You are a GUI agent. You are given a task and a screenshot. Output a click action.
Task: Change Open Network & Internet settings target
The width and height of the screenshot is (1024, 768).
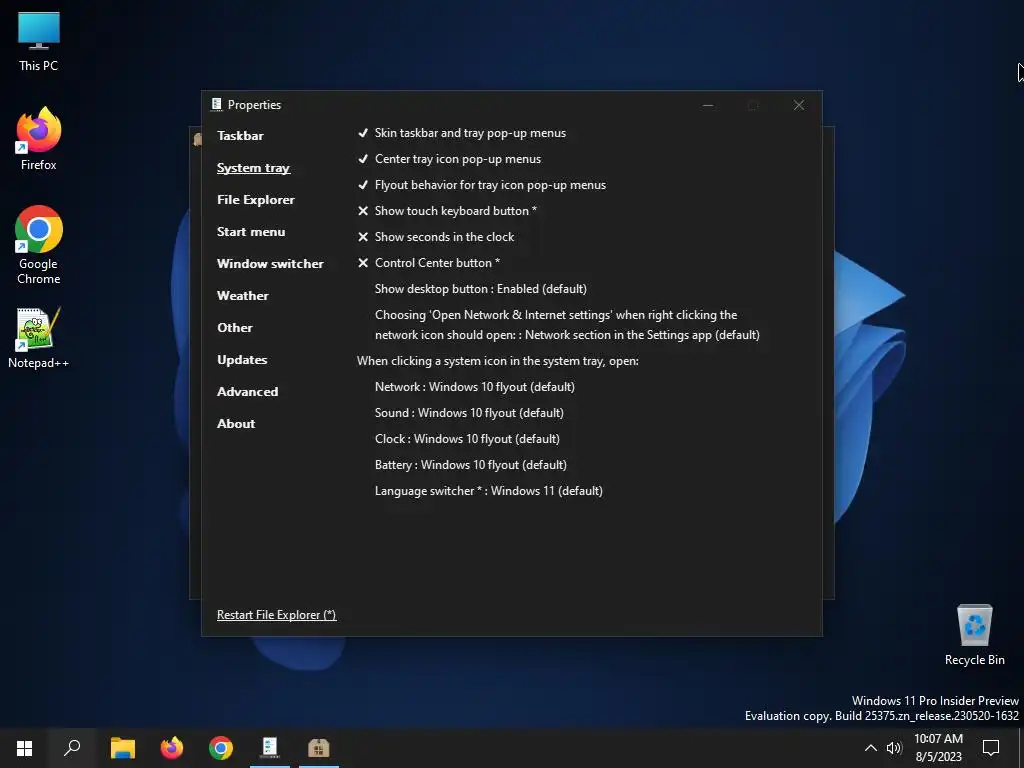point(567,325)
